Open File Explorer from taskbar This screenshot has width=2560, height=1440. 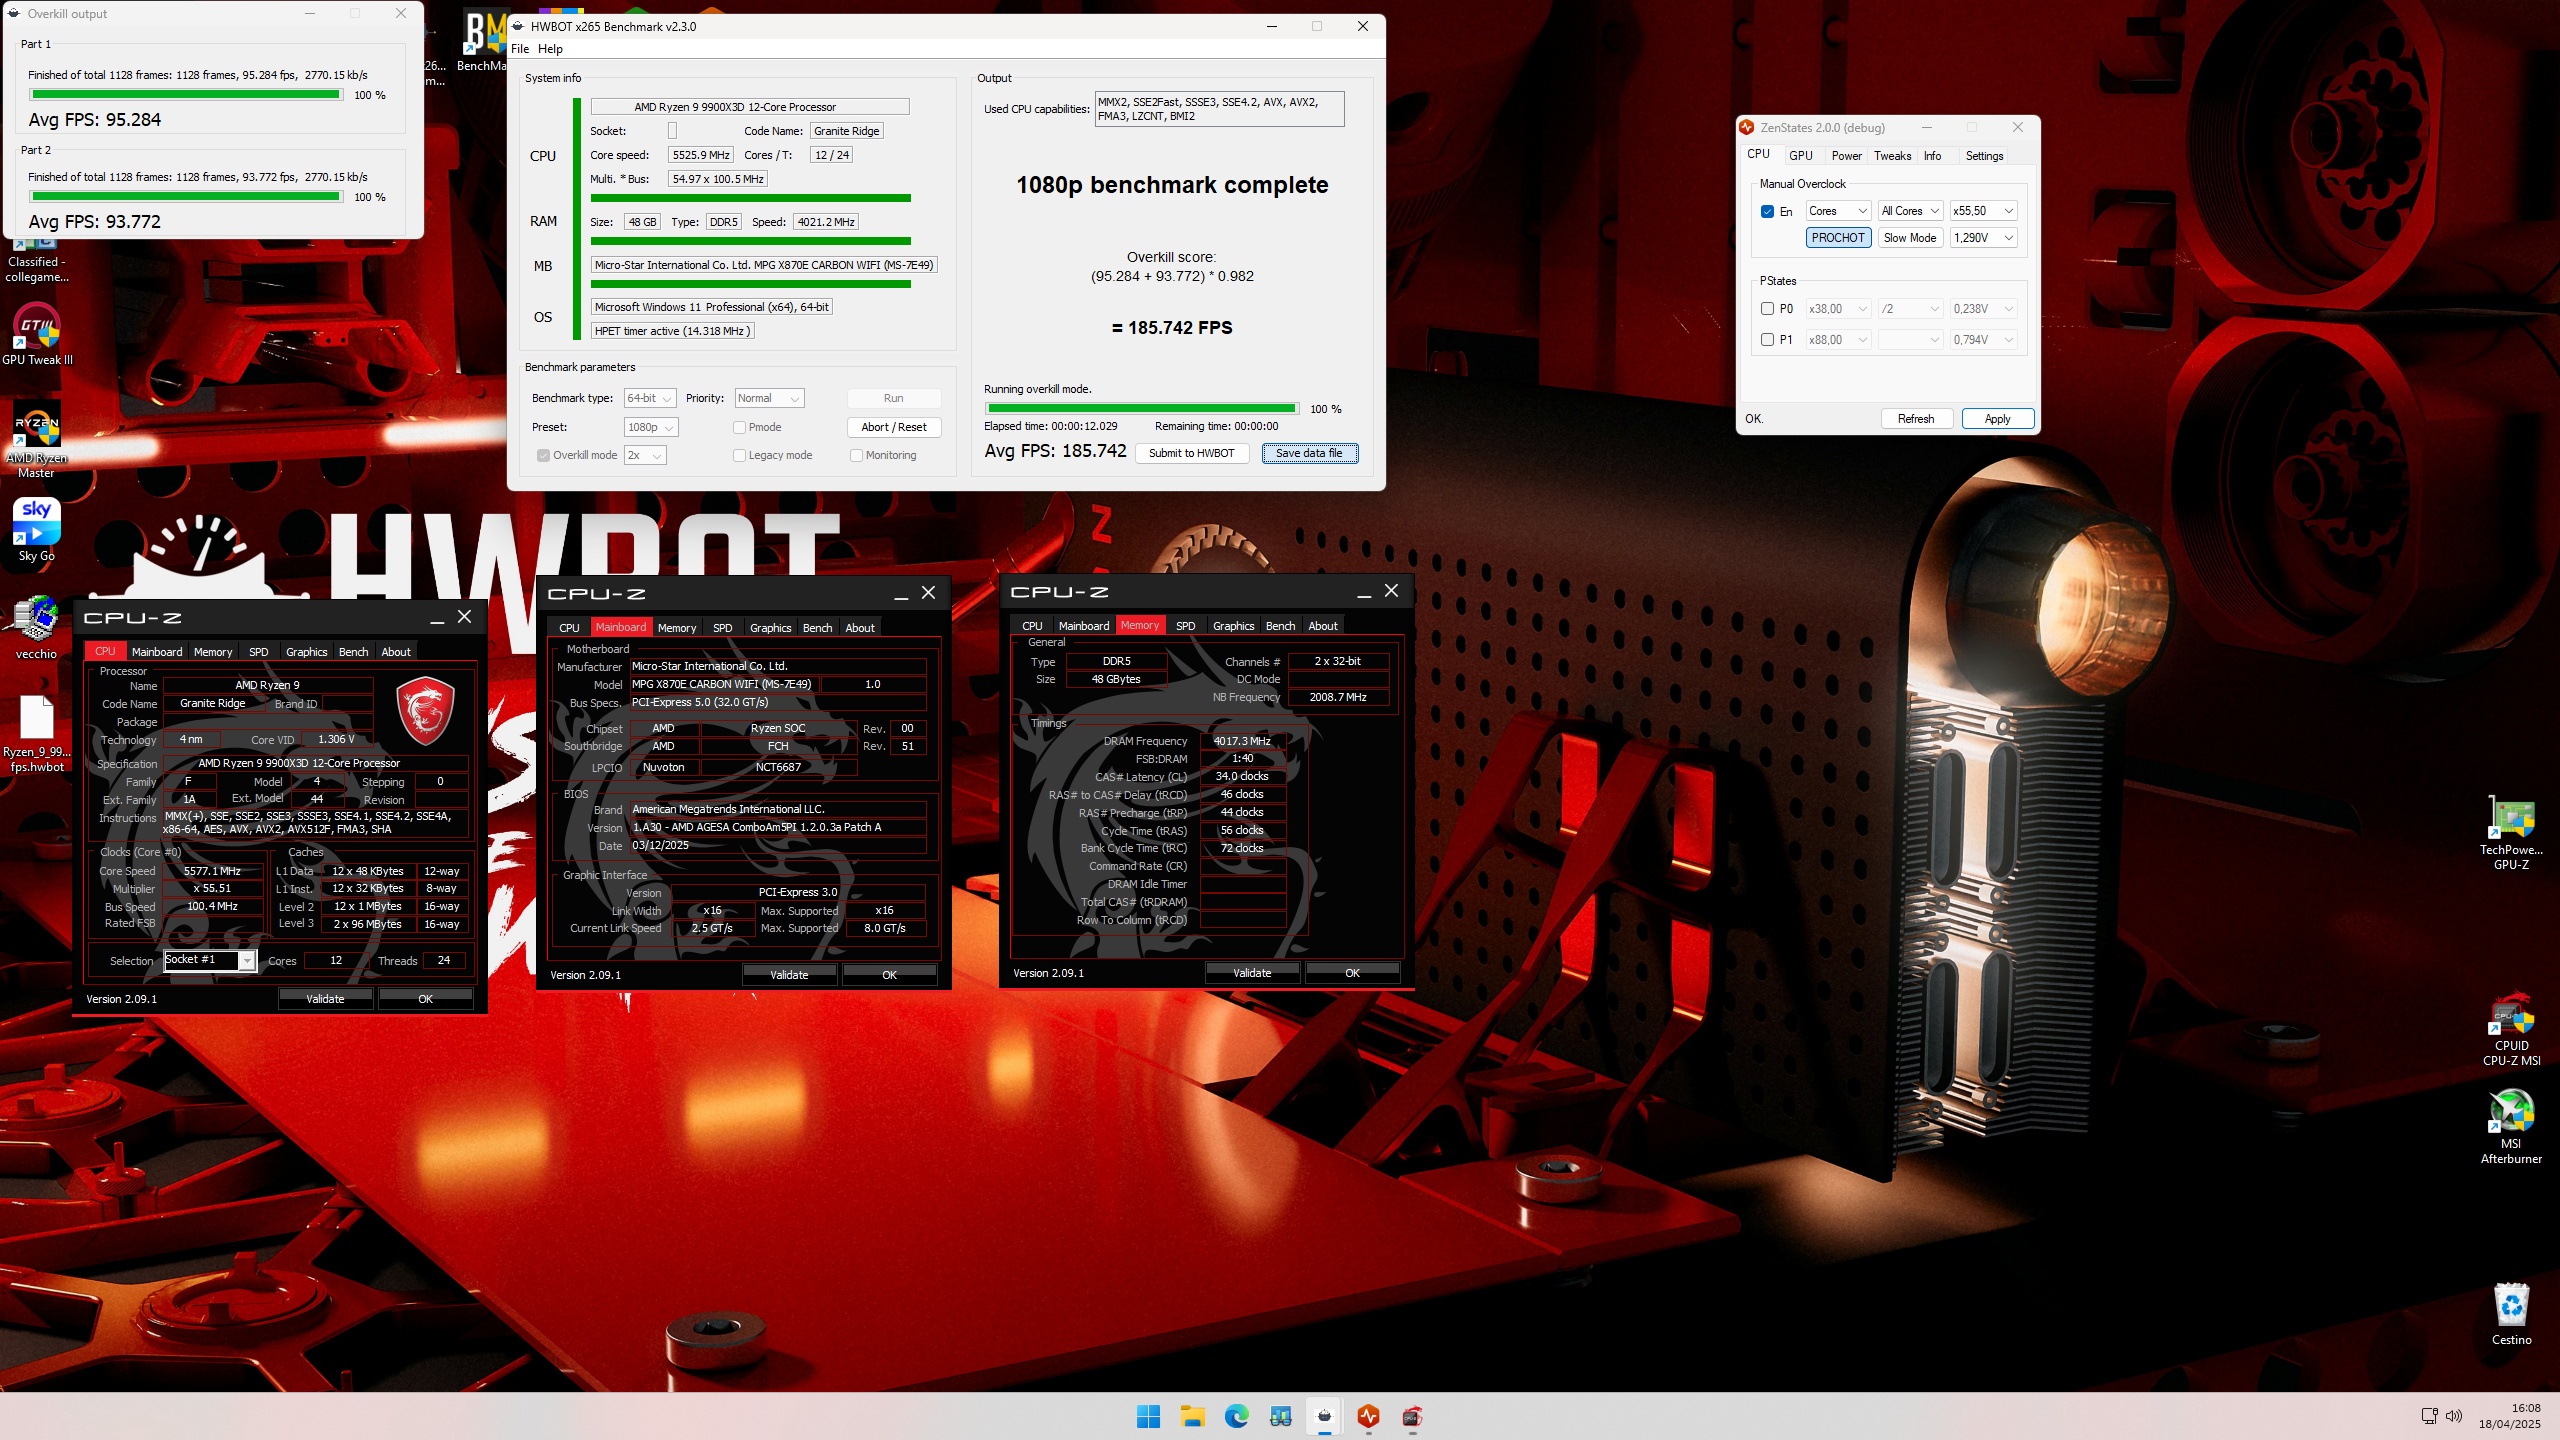(1192, 1416)
